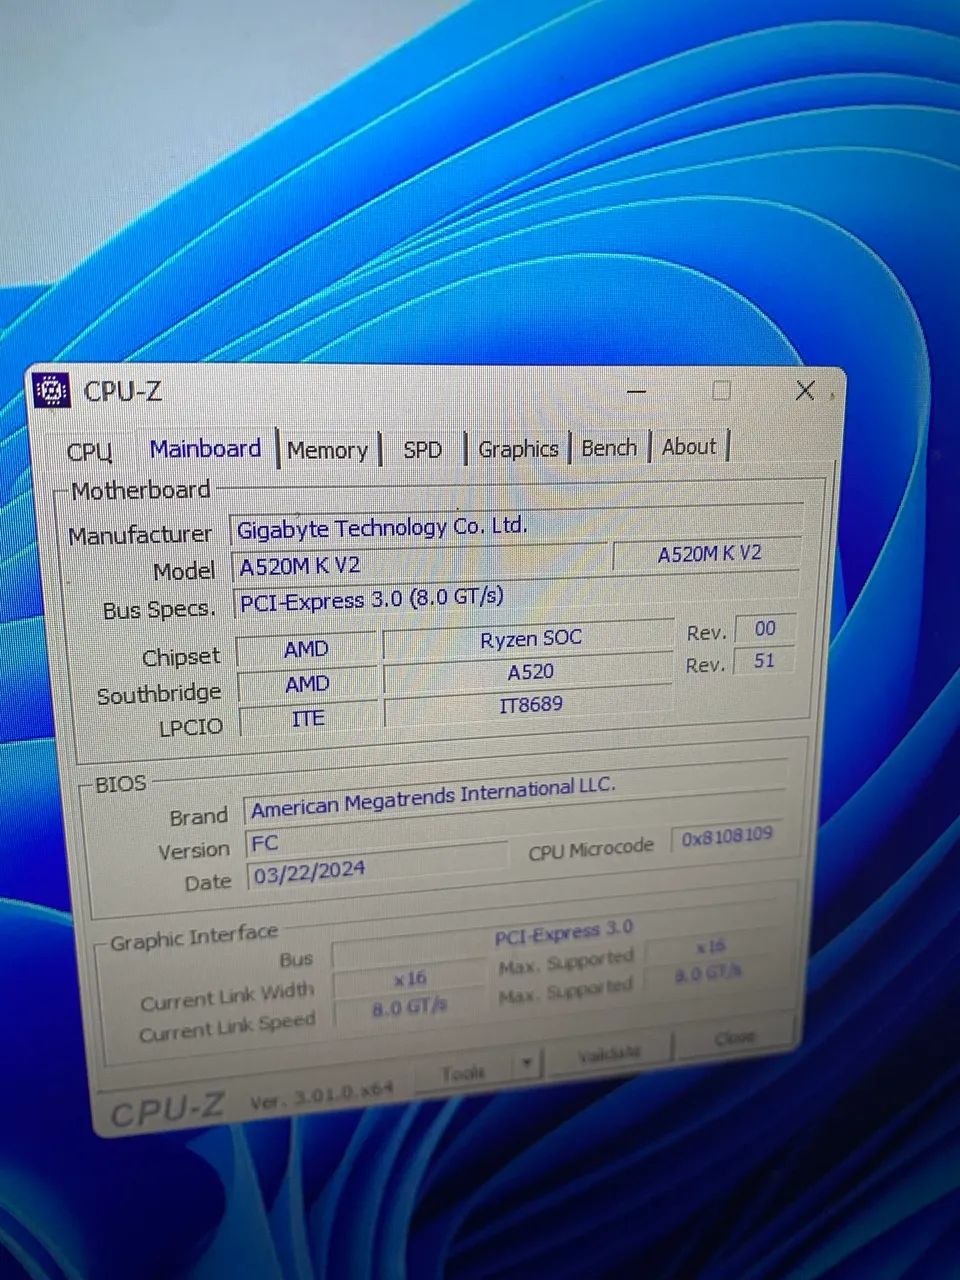Screen dimensions: 960x1280
Task: Click the Southbridge vendor AMD field
Action: coord(307,684)
